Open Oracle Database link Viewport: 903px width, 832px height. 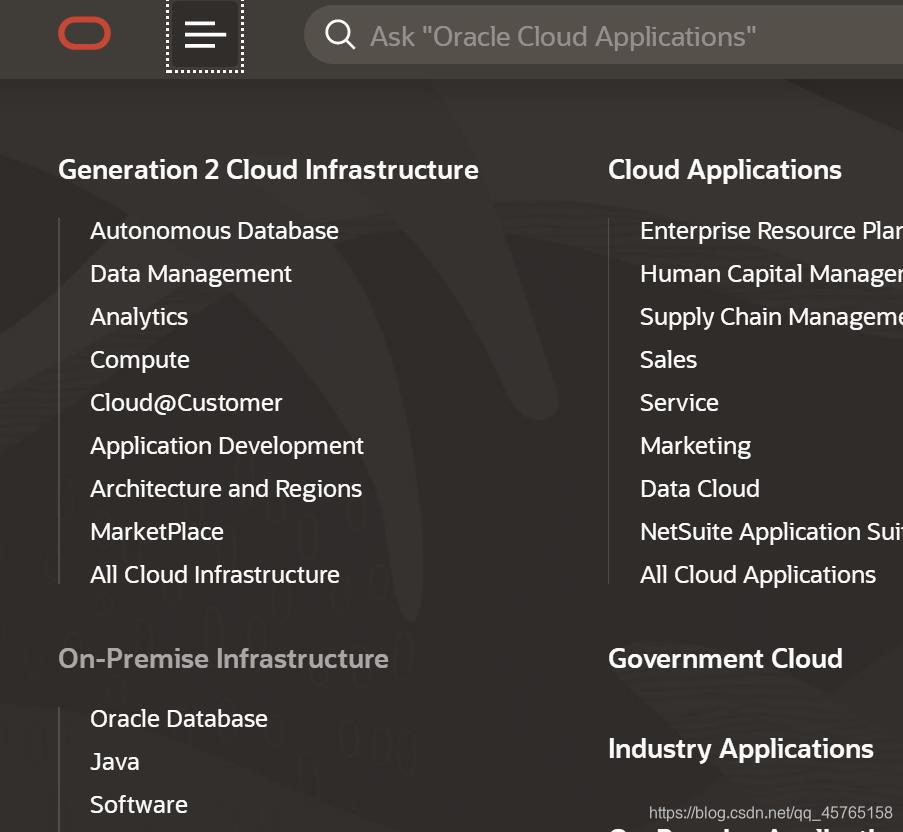(x=179, y=719)
